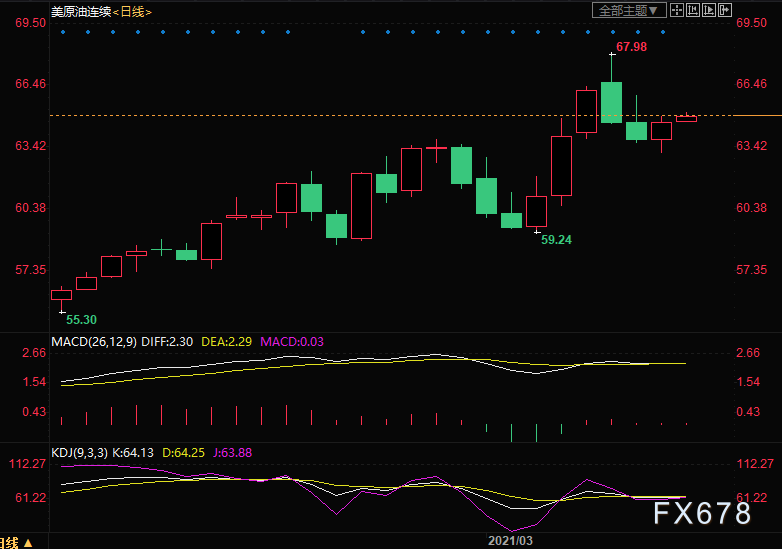
Task: Open the 全部主题 dropdown
Action: 629,11
